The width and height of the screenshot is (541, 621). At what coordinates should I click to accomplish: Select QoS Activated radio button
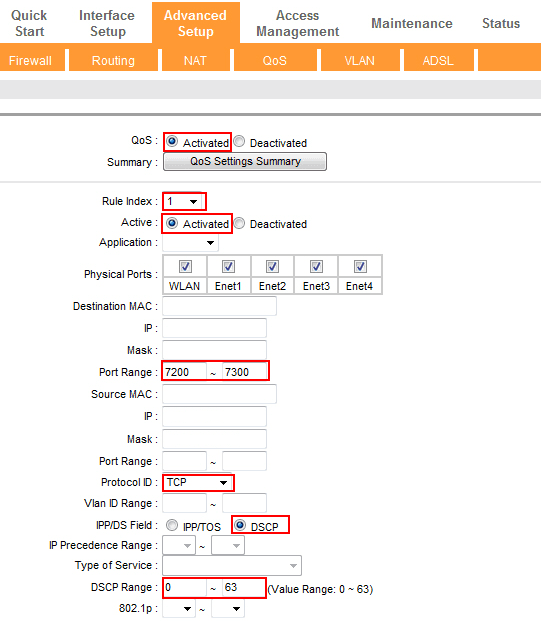(x=172, y=141)
